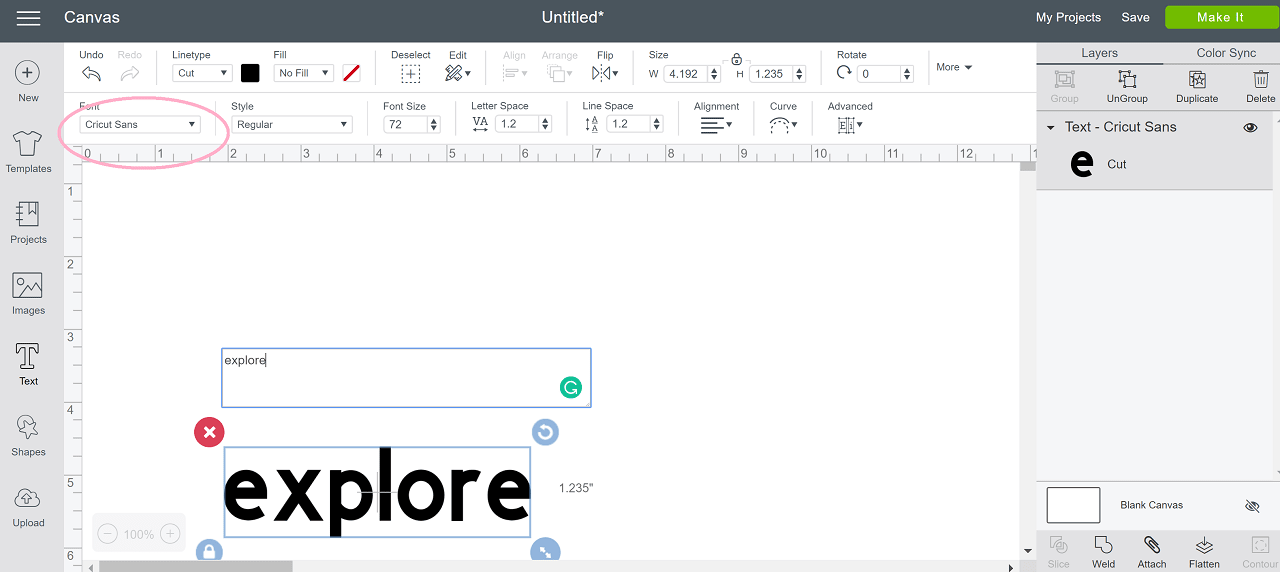This screenshot has width=1280, height=572.
Task: Toggle Blank Canvas visibility
Action: click(1252, 506)
